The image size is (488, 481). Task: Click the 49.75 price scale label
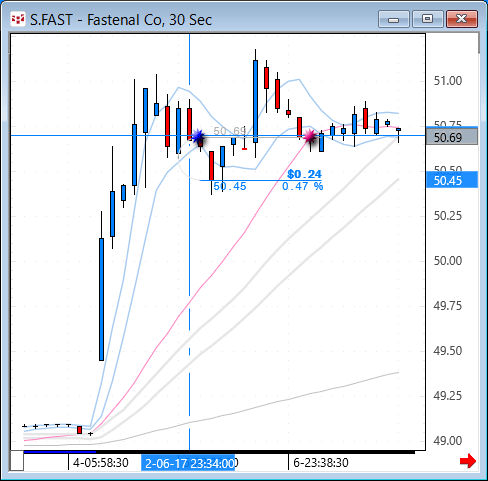[448, 306]
